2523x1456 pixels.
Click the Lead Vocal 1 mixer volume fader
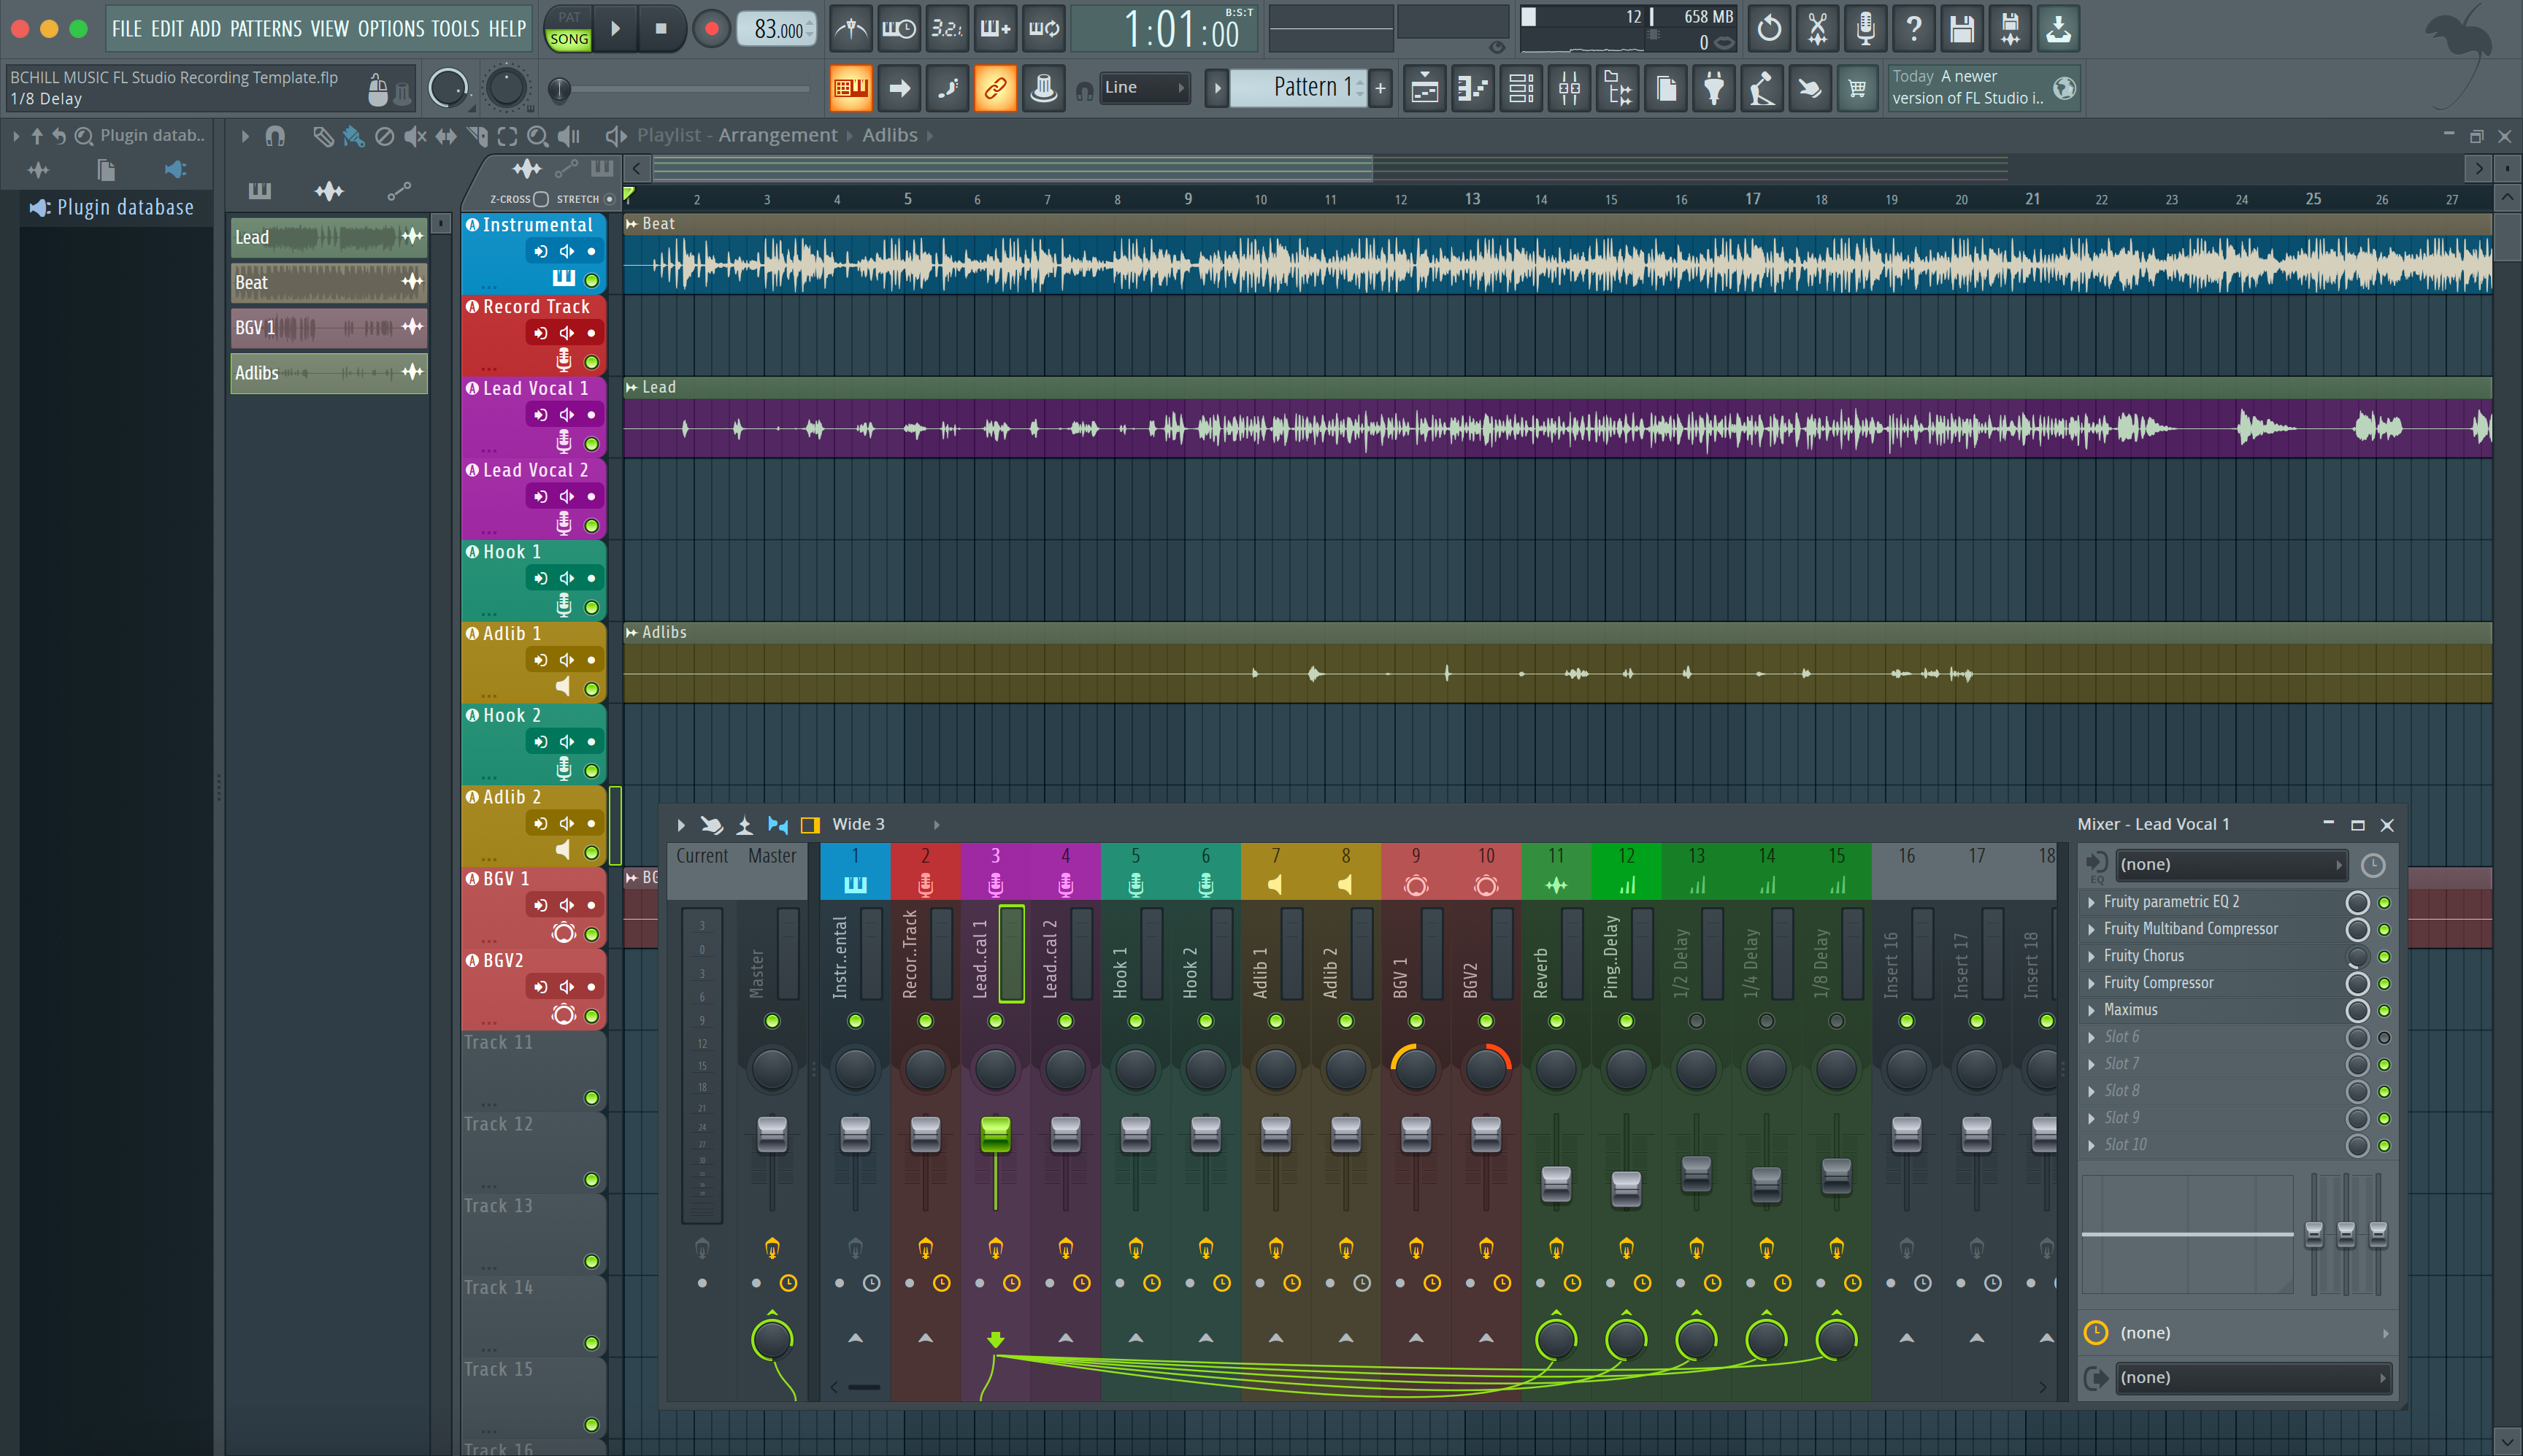pos(995,1135)
